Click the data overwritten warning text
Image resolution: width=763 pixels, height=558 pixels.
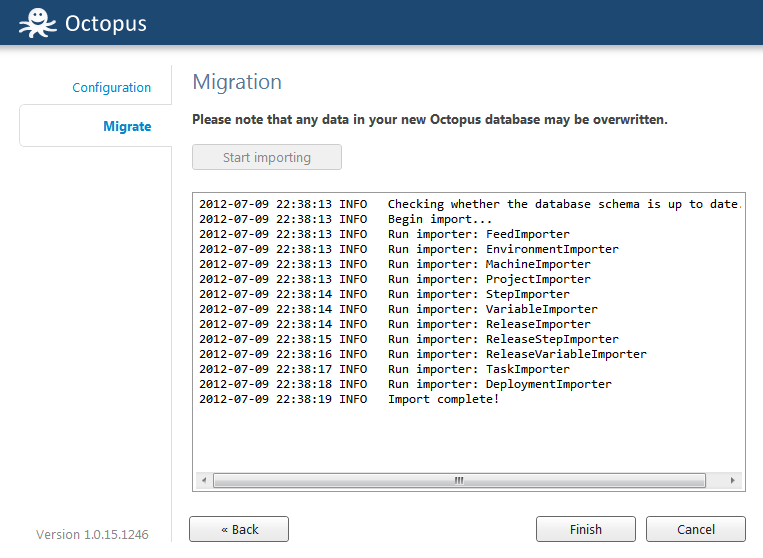tap(430, 120)
